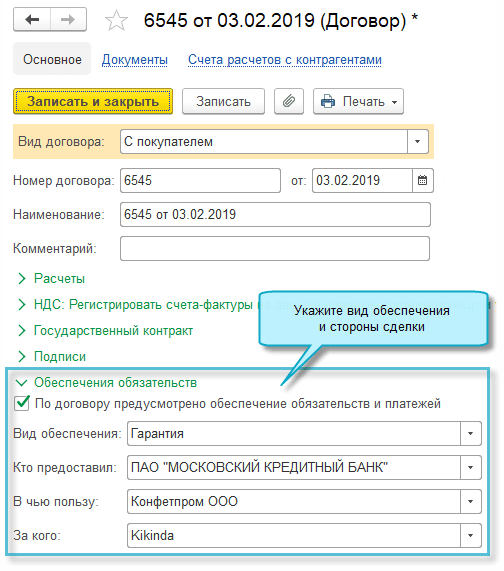Open Вид обеспечения dropdown arrow
Viewport: 504px width, 571px height.
coord(470,433)
